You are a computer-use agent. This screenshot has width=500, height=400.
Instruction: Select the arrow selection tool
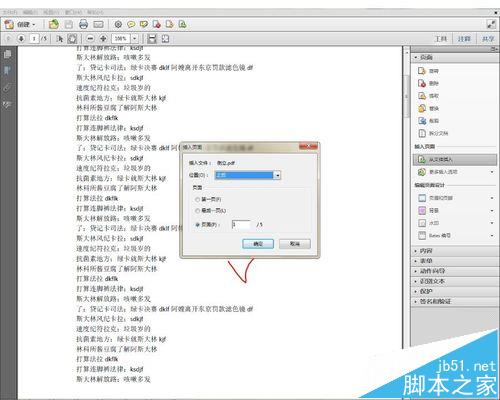pos(60,39)
